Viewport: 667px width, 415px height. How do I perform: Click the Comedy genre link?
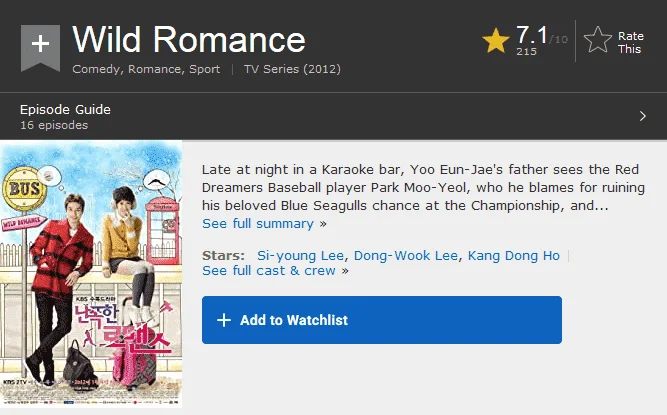click(x=96, y=69)
